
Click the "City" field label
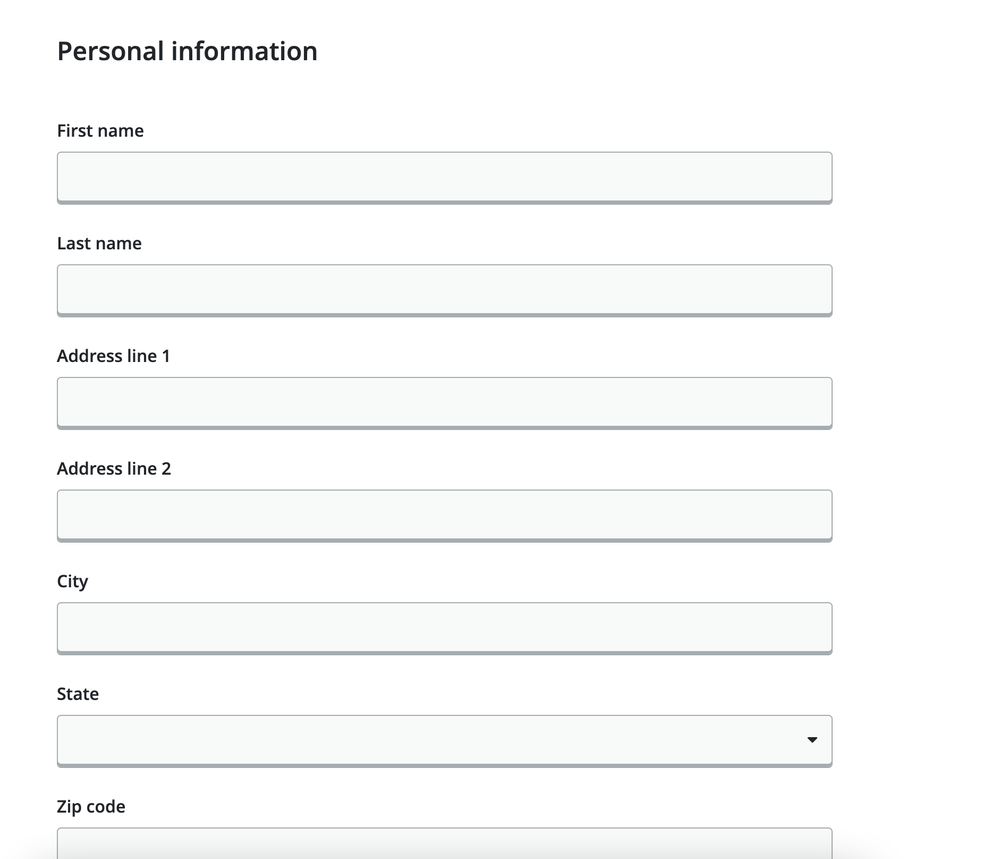(72, 582)
